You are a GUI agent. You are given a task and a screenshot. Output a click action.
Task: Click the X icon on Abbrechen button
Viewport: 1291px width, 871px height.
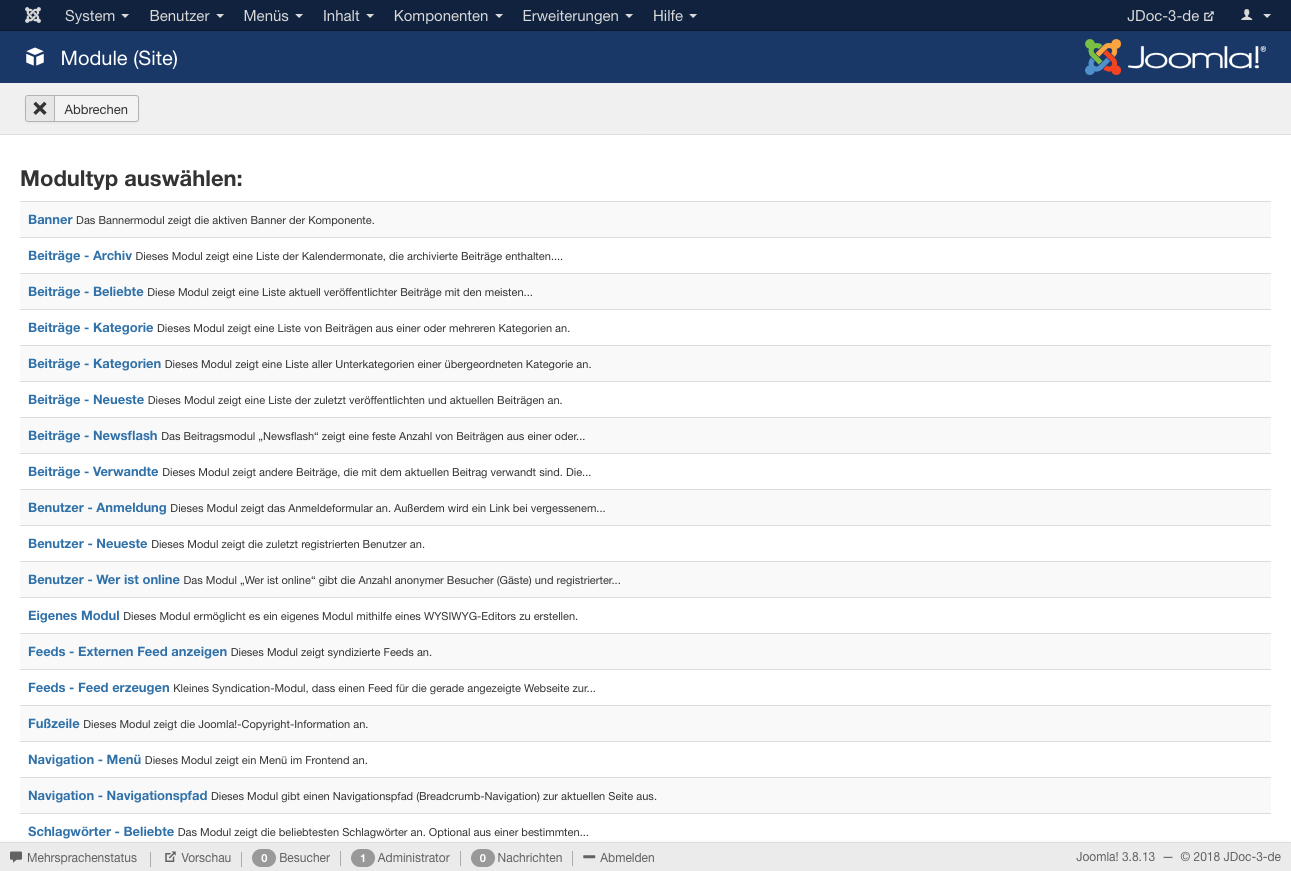click(40, 109)
